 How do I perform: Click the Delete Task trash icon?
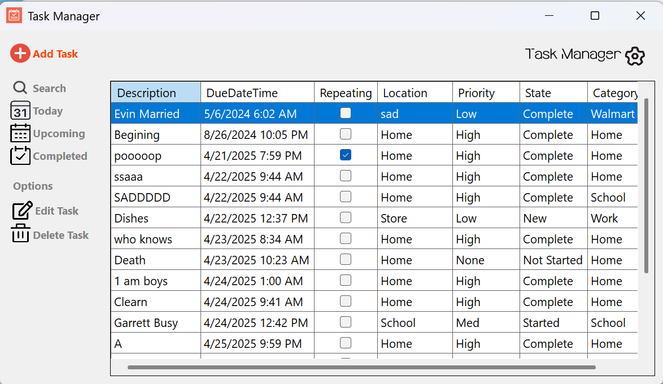coord(20,233)
